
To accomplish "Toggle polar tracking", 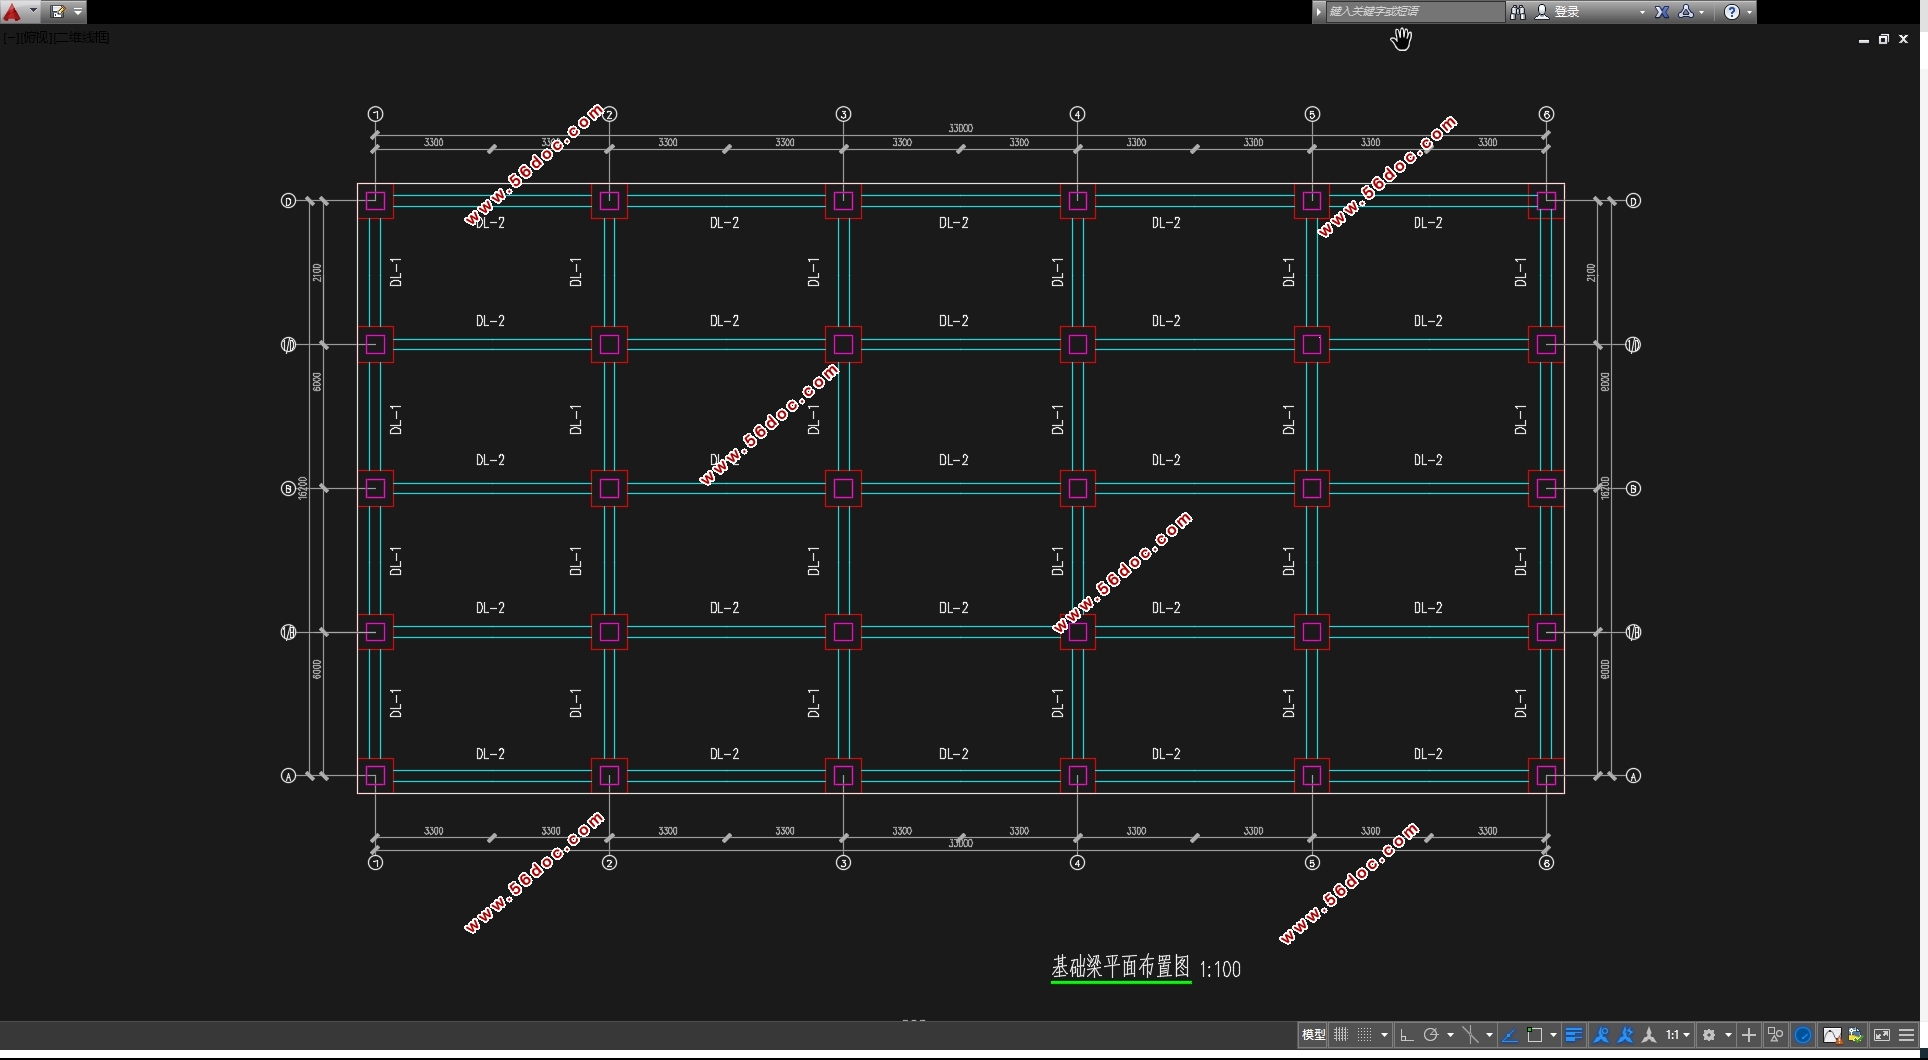I will 1431,1035.
